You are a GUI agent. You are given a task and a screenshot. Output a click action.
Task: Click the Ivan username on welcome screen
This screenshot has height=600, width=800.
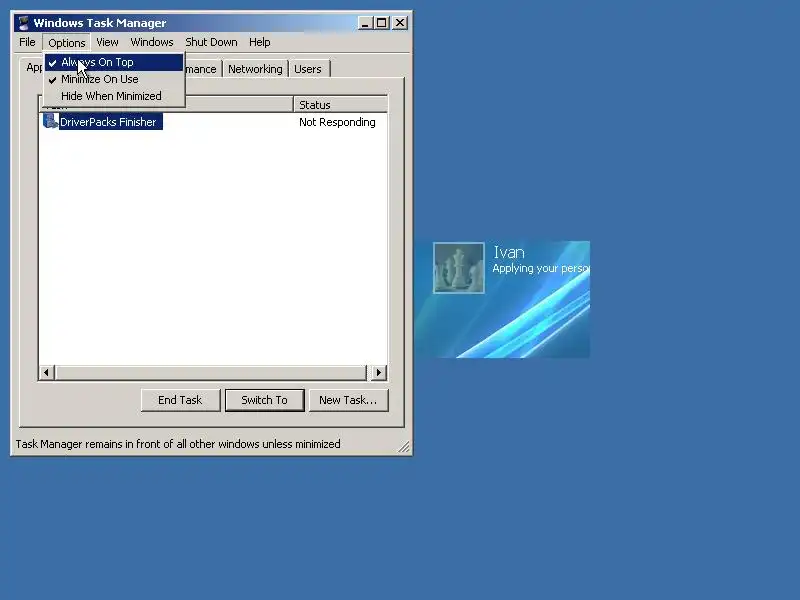(x=509, y=252)
